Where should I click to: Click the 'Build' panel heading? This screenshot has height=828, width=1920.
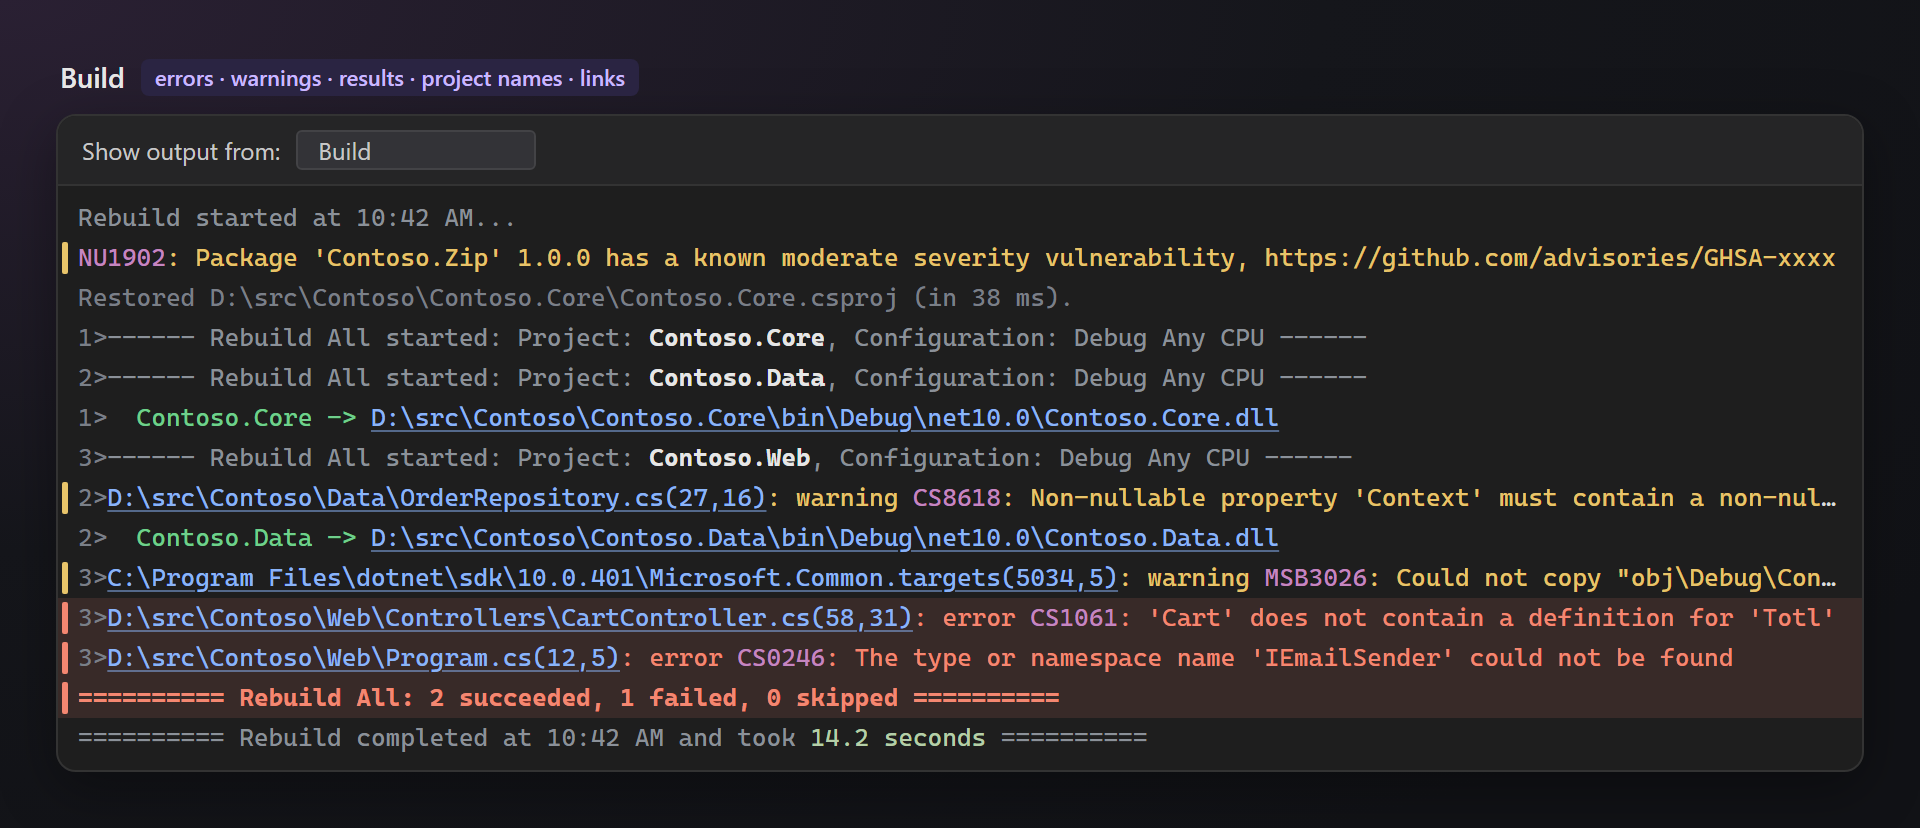click(x=92, y=78)
